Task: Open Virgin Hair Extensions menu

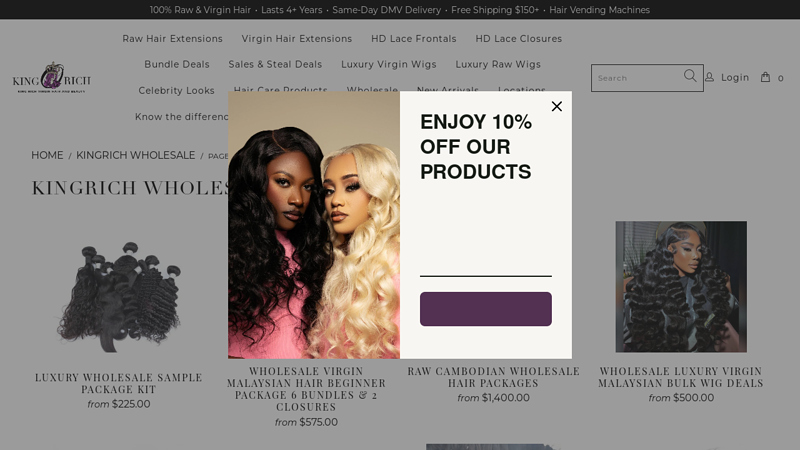Action: (x=297, y=39)
